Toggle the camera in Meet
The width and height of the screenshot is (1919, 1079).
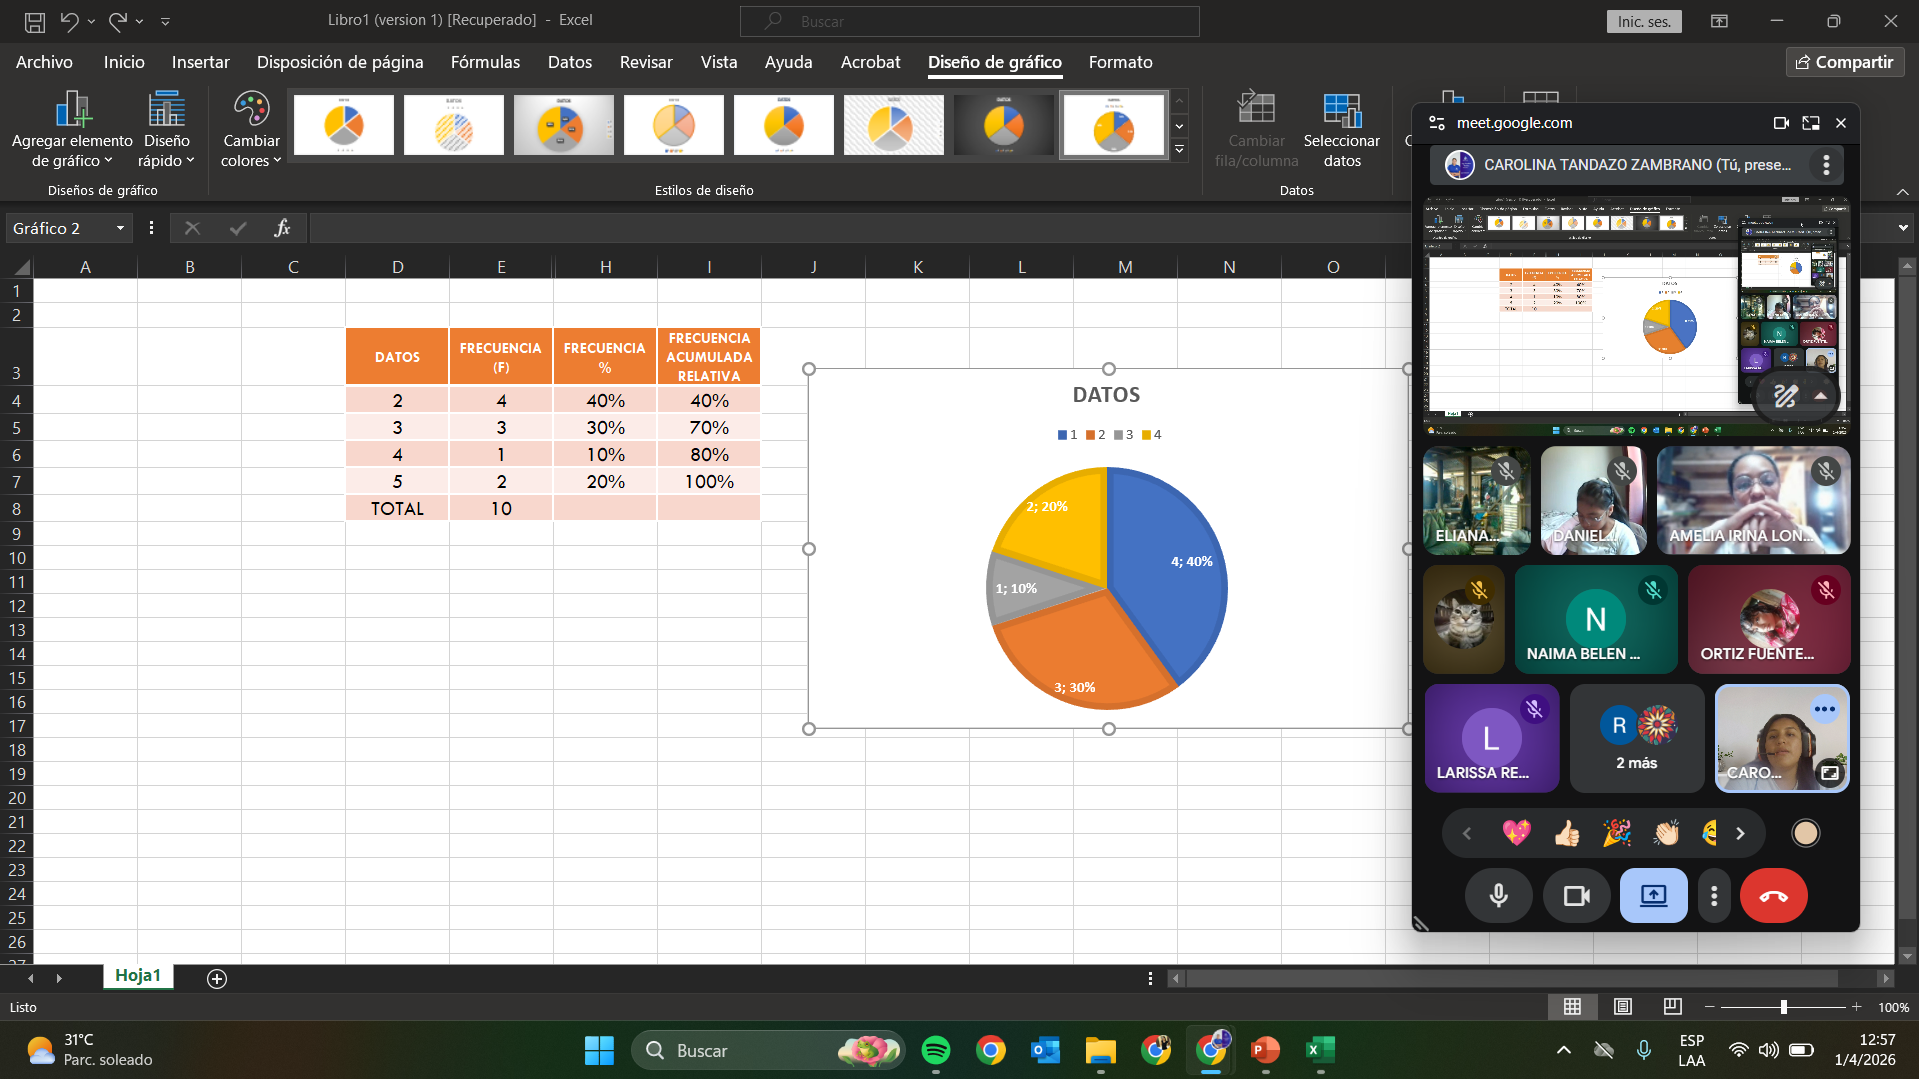point(1576,895)
